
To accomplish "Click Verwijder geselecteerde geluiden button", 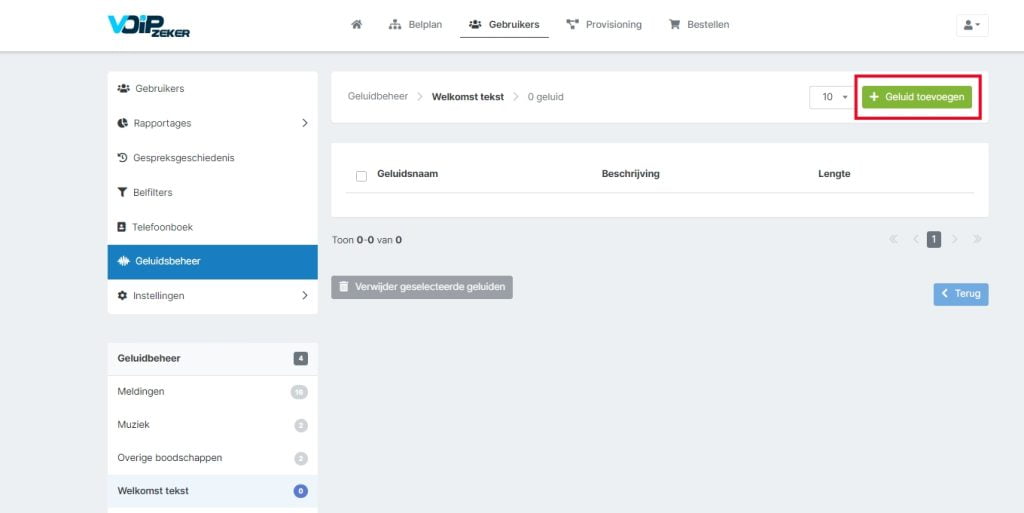I will click(422, 287).
